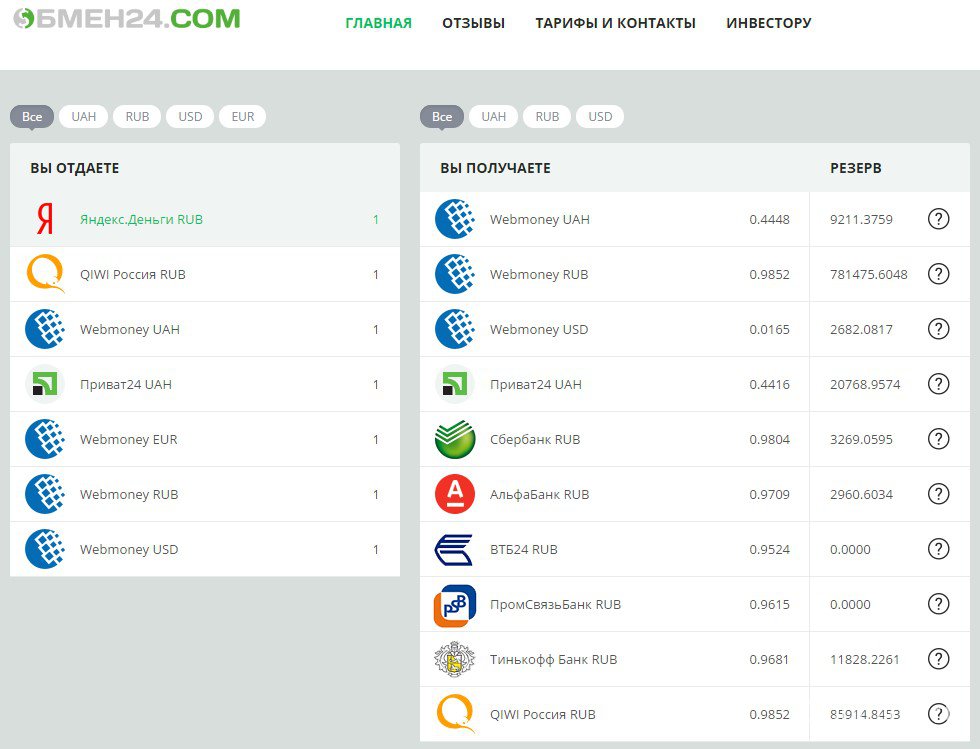Click the Вы отдаете header
Viewport: 980px width, 749px height.
point(74,168)
